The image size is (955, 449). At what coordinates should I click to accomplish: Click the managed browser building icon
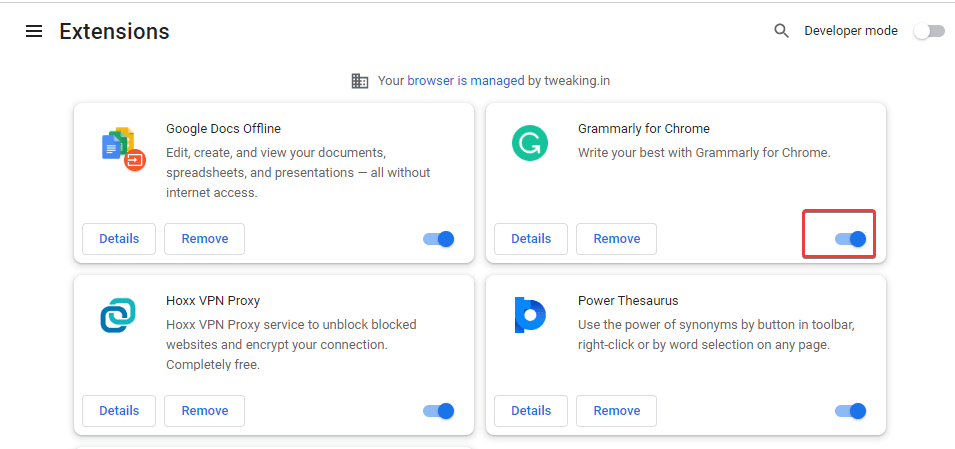click(360, 80)
